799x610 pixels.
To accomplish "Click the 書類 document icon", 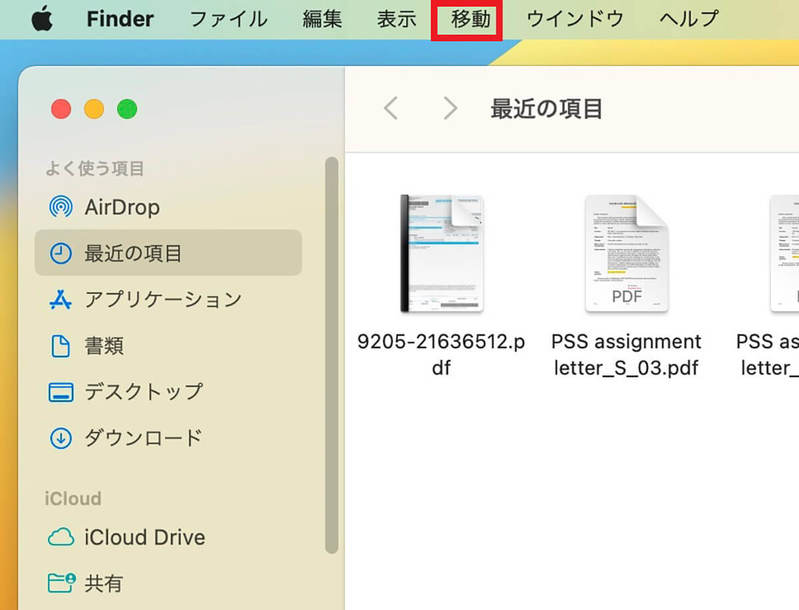I will [61, 346].
